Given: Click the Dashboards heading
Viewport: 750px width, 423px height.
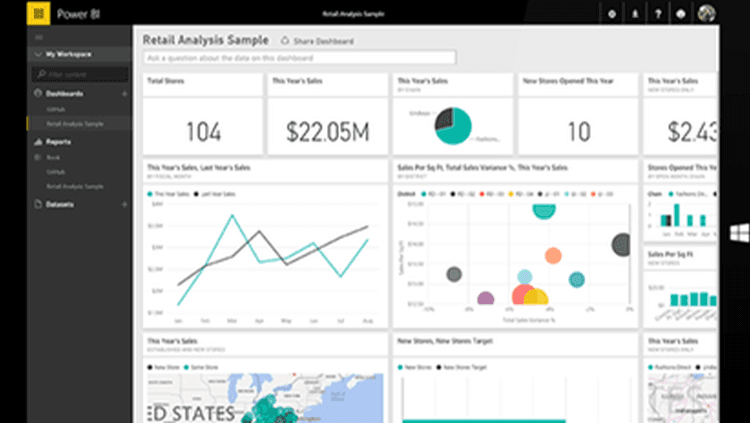Looking at the screenshot, I should [x=65, y=94].
